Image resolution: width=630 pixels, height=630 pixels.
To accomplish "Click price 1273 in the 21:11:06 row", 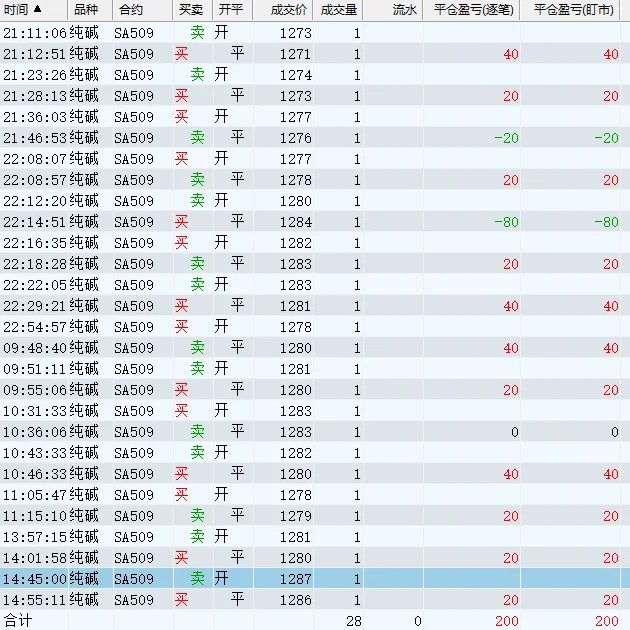I will (x=295, y=33).
